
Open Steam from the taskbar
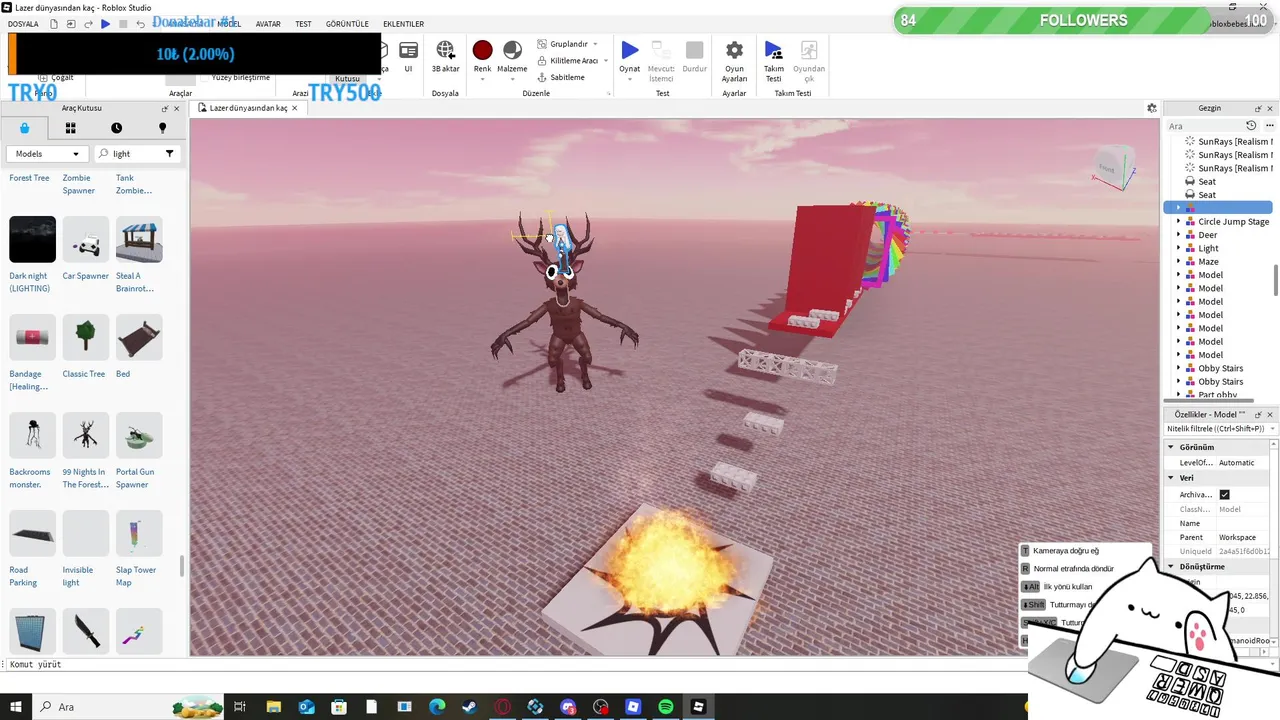469,707
